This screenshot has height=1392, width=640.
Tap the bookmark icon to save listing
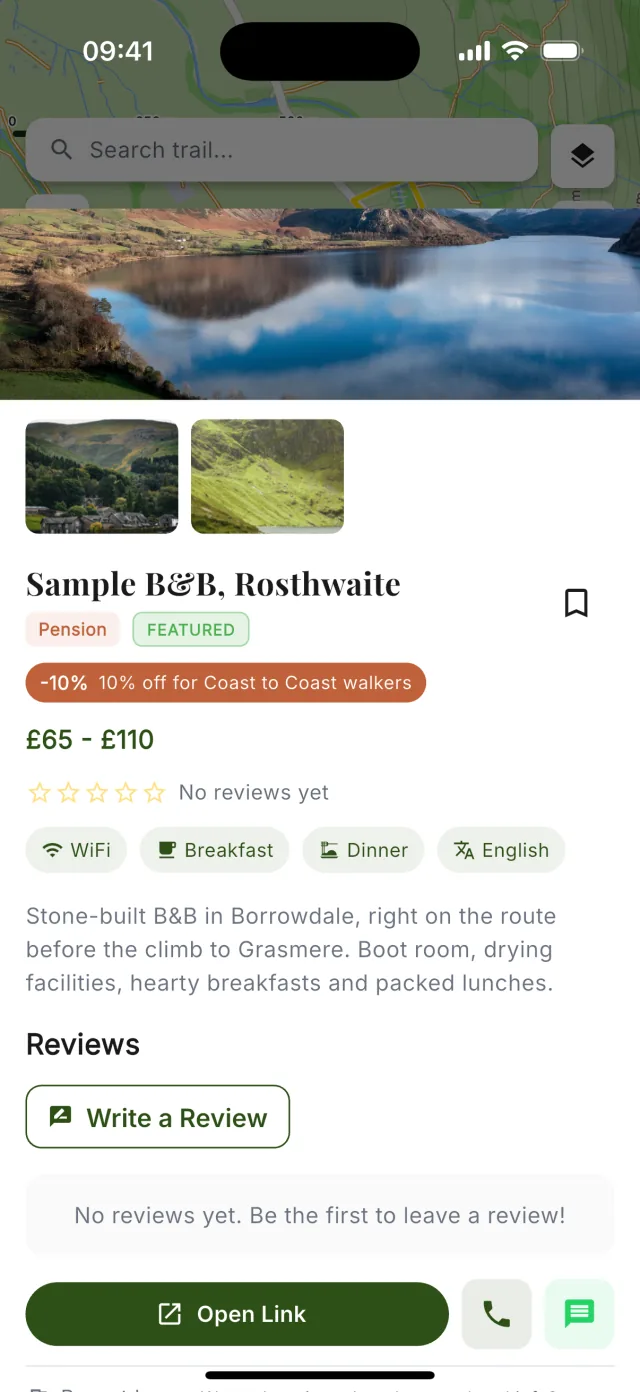[576, 603]
